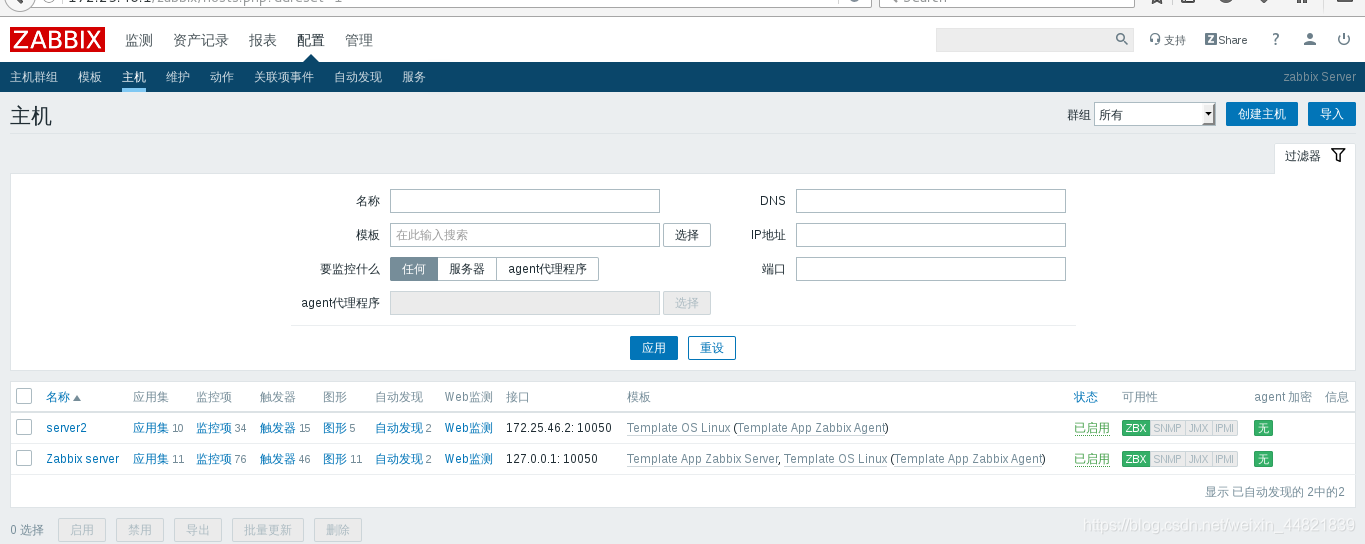Viewport: 1365px width, 544px height.
Task: Focus the 名称 filter input
Action: click(x=525, y=201)
